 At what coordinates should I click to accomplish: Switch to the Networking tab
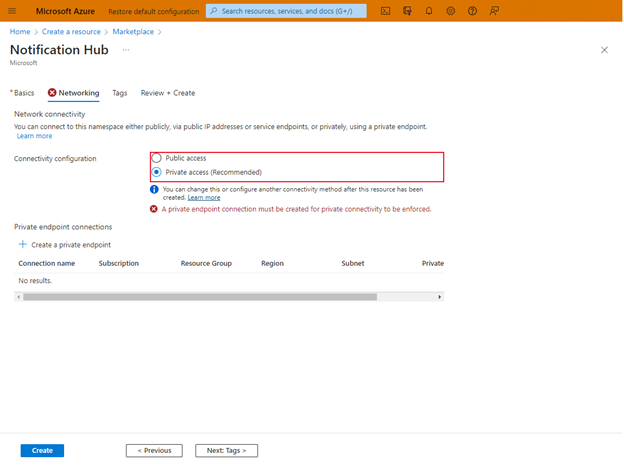pyautogui.click(x=73, y=93)
